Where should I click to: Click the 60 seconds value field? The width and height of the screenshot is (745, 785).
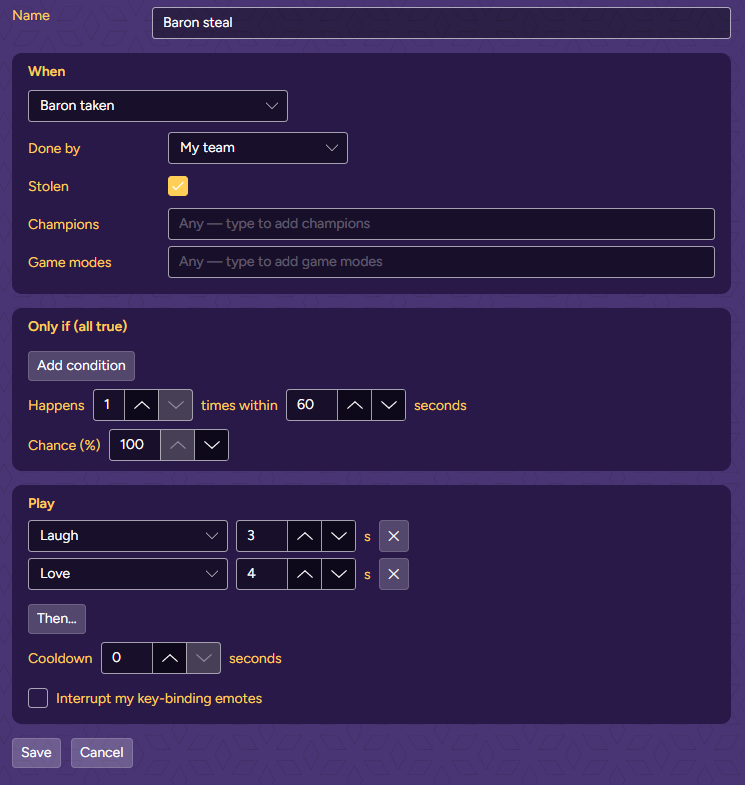(312, 405)
